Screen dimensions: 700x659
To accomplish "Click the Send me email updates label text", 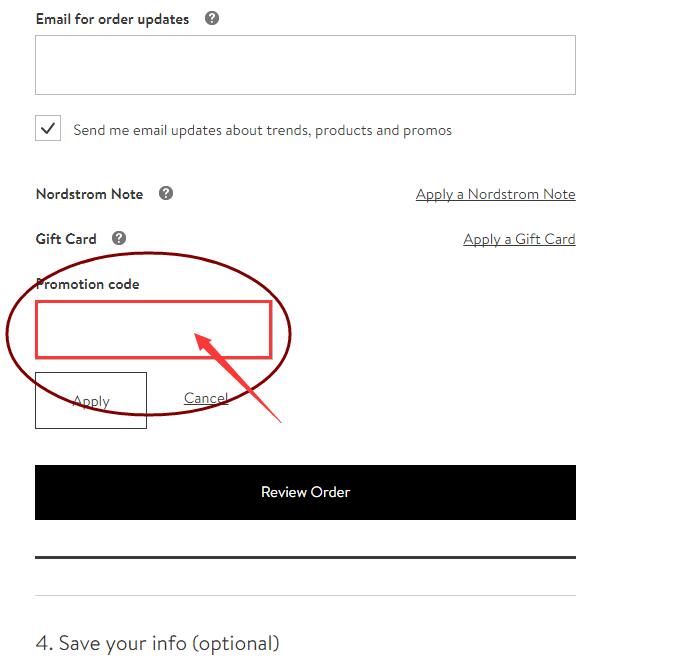I will (x=262, y=130).
